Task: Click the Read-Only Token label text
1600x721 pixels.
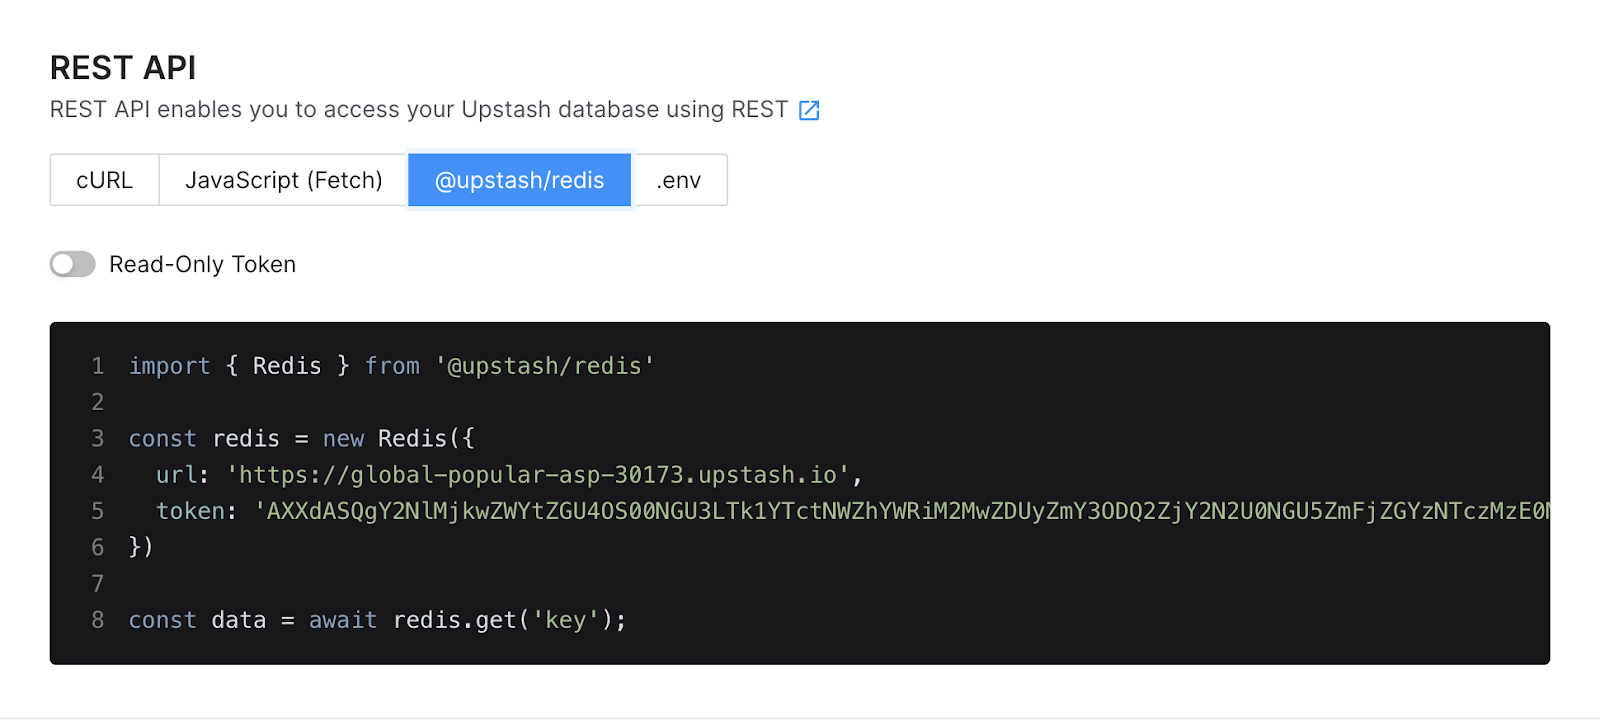Action: coord(202,264)
